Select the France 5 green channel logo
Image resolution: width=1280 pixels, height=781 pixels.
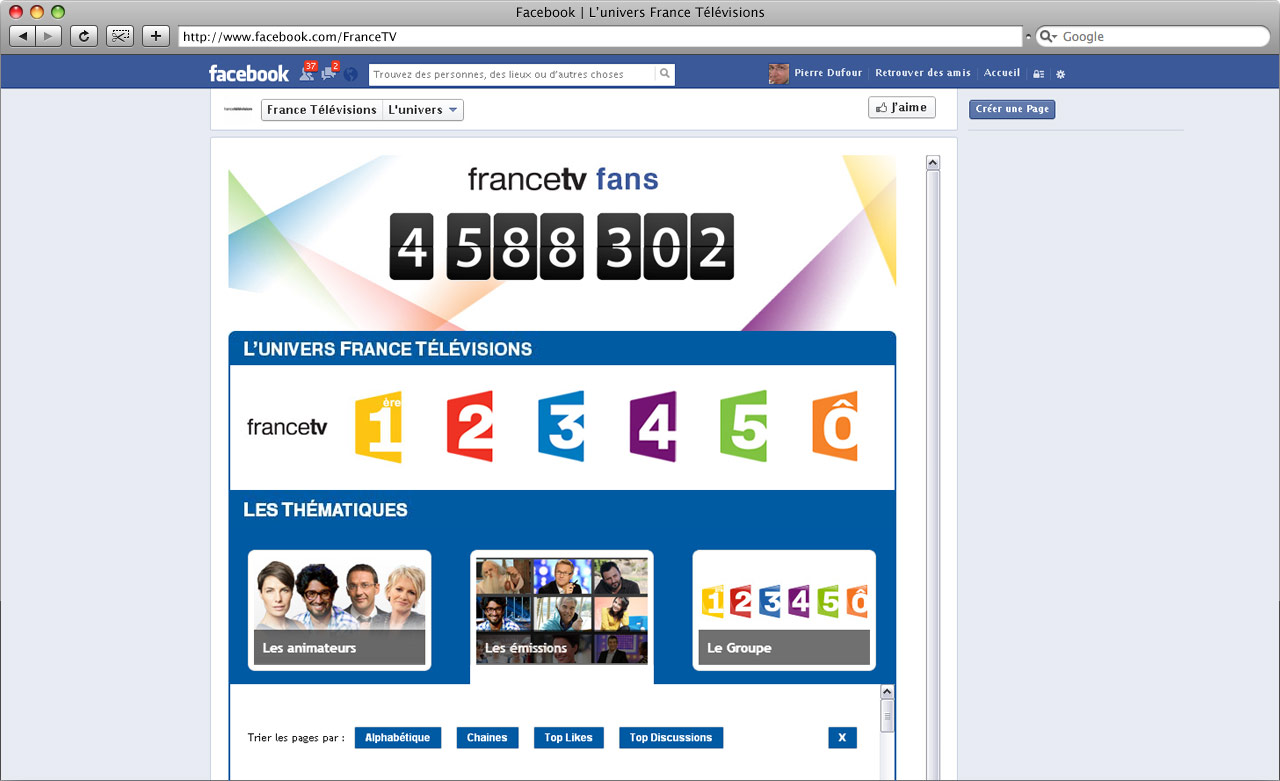[x=744, y=427]
